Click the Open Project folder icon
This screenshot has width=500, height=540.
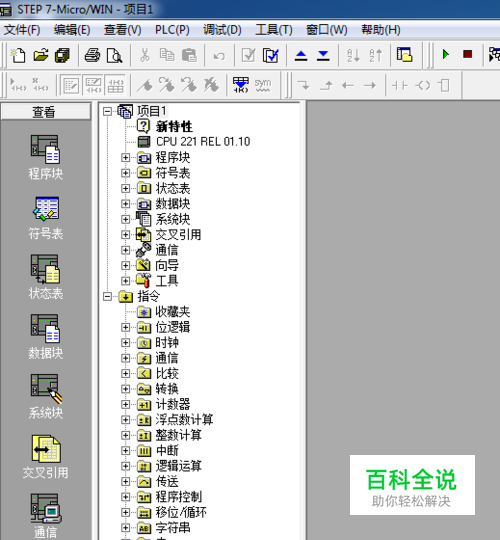point(41,55)
